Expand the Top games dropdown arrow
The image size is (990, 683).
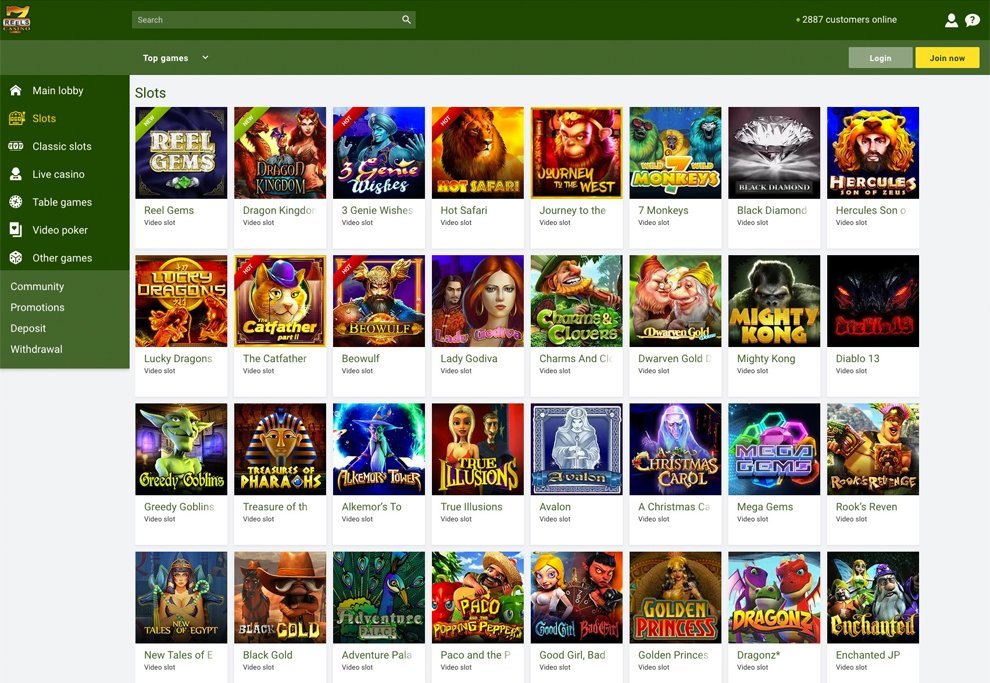point(205,57)
